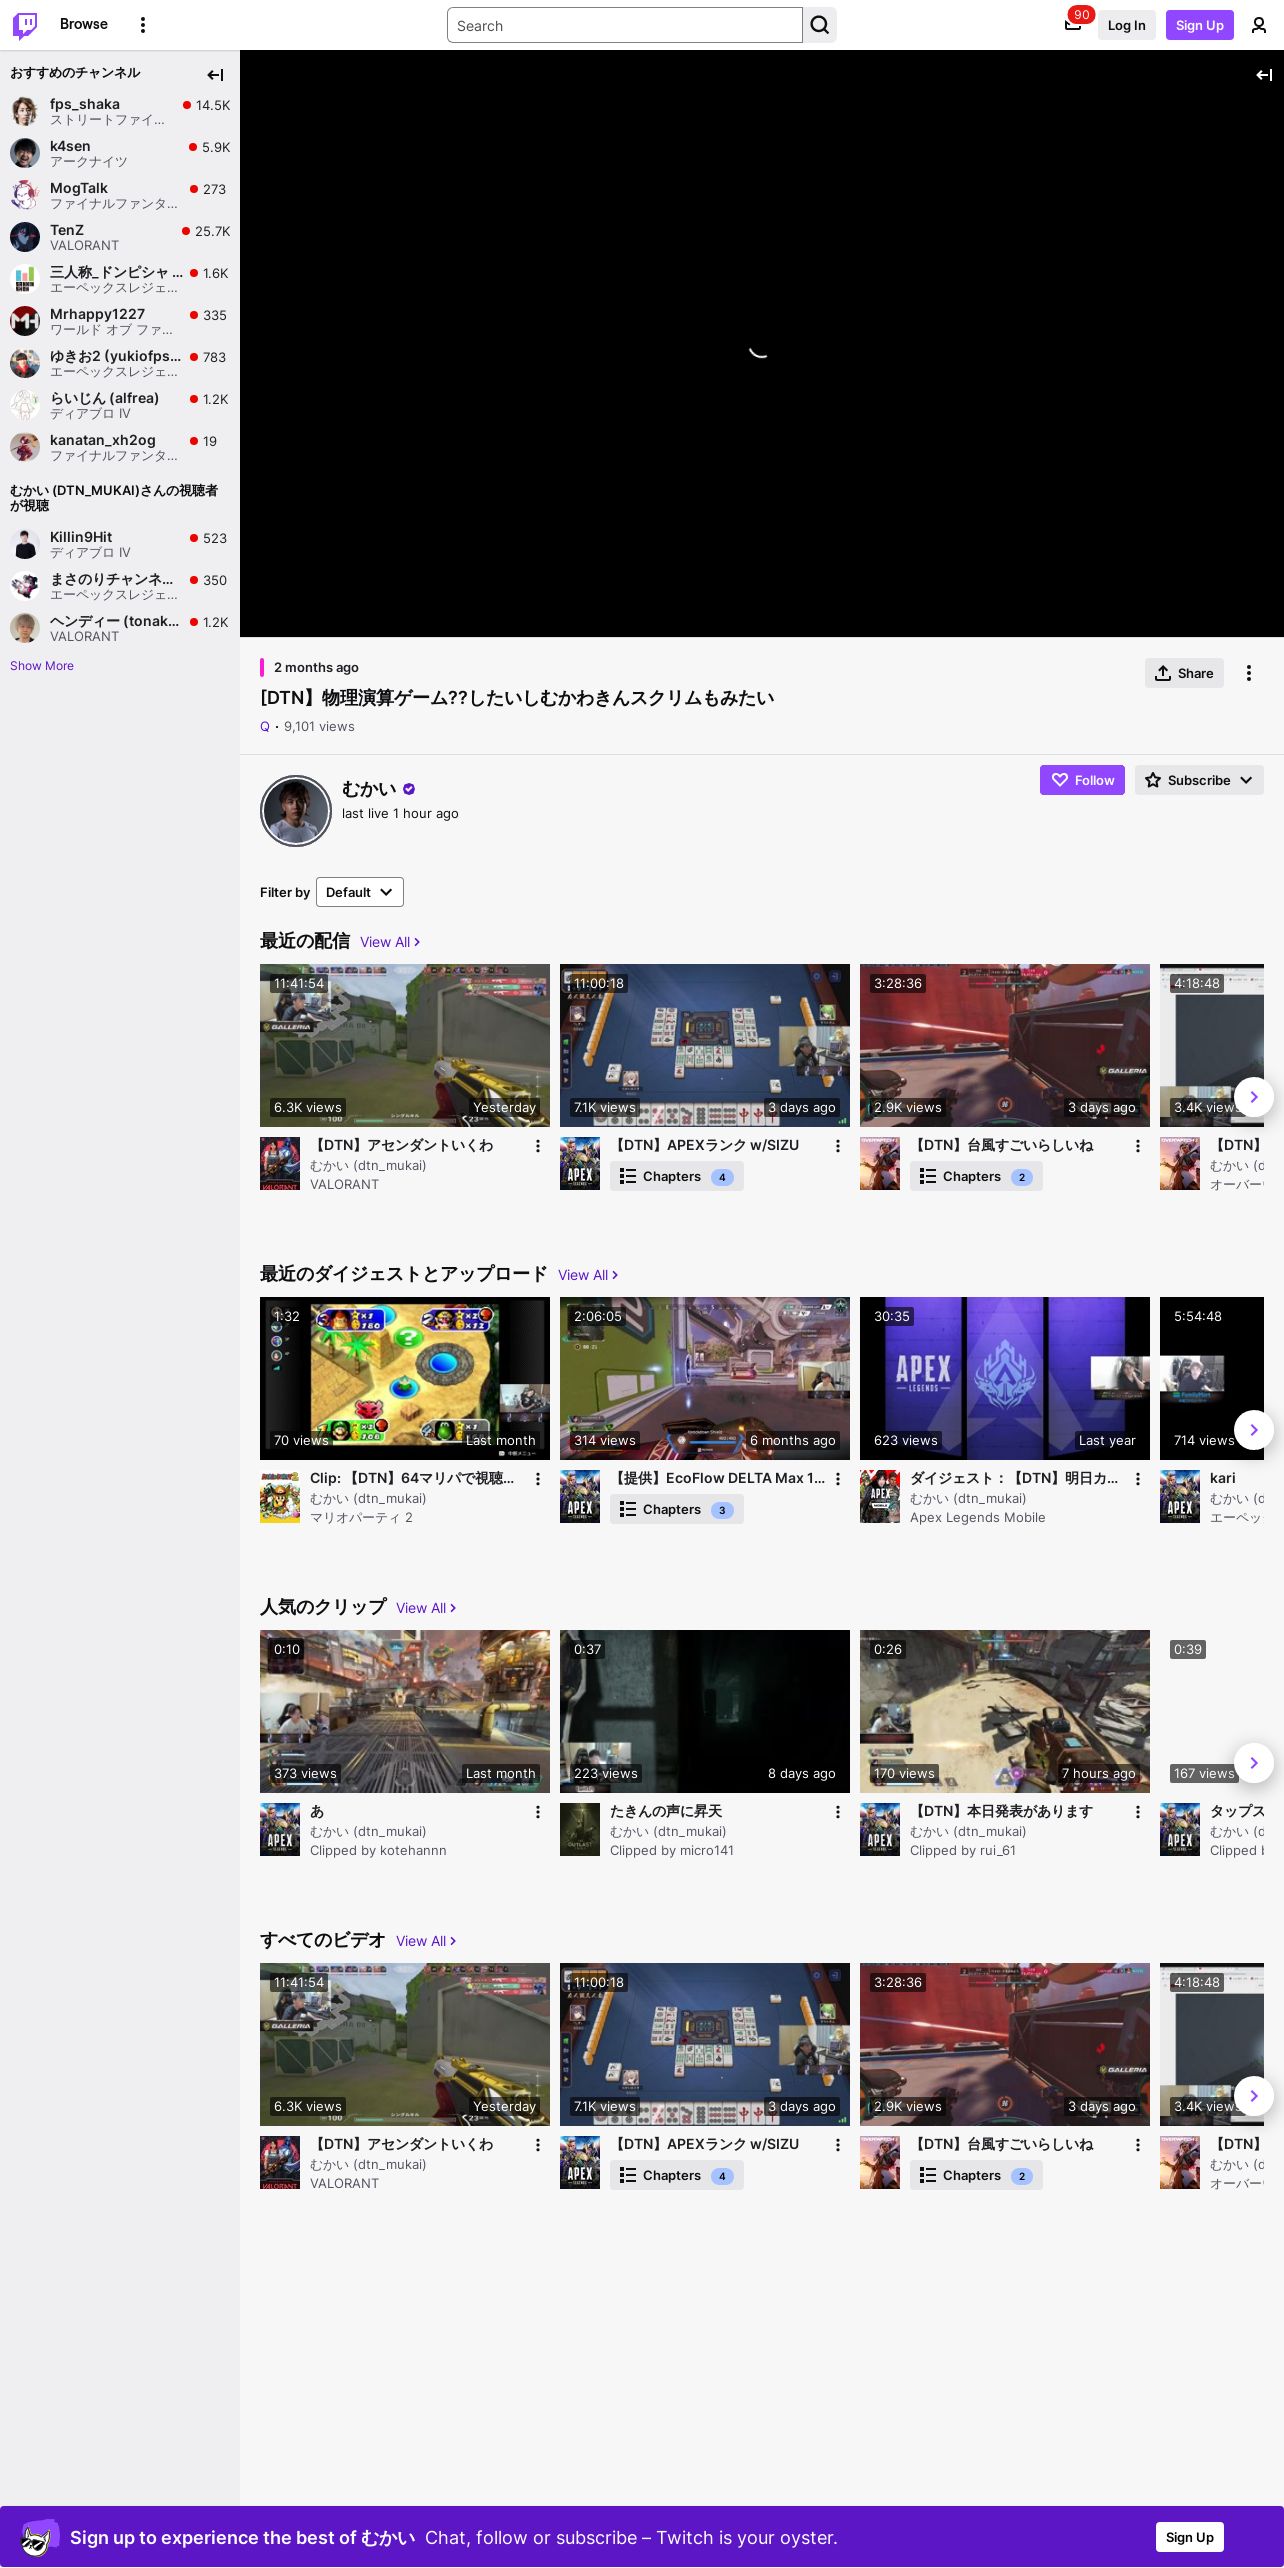
Task: Open kanatan_xh2og channel in sidebar
Action: click(120, 447)
